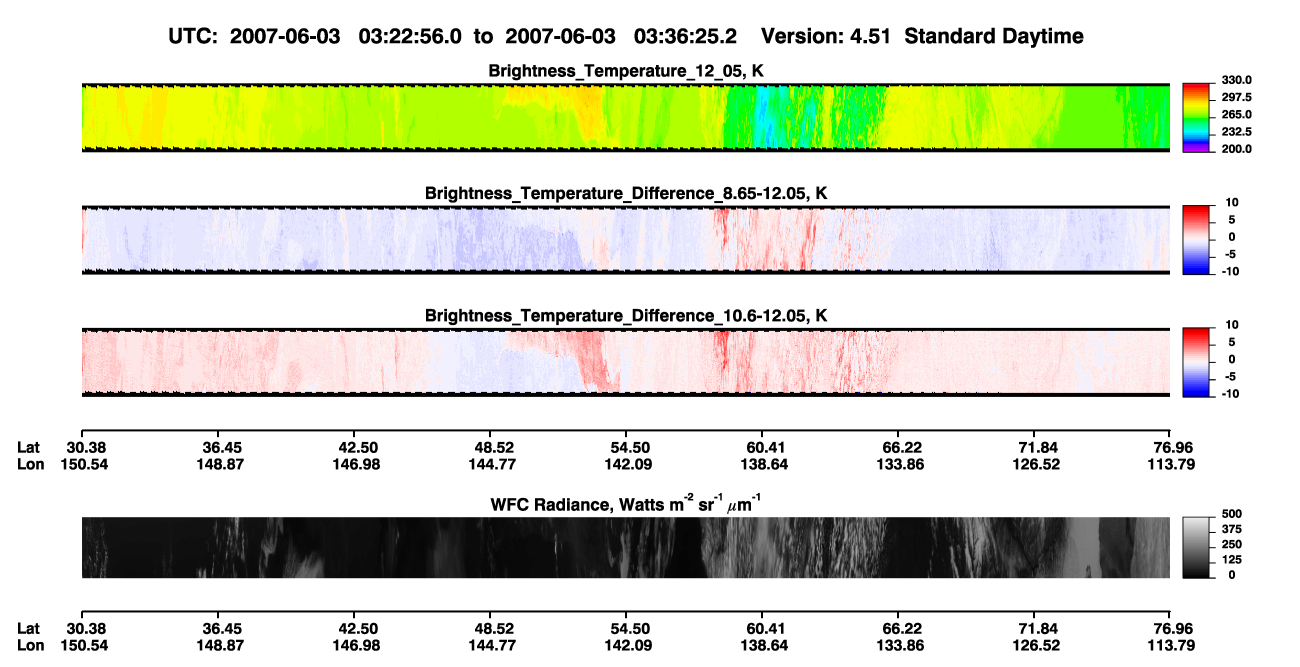1300x667 pixels.
Task: Click longitude 133.86 on axis above WFC panel
Action: click(x=901, y=464)
